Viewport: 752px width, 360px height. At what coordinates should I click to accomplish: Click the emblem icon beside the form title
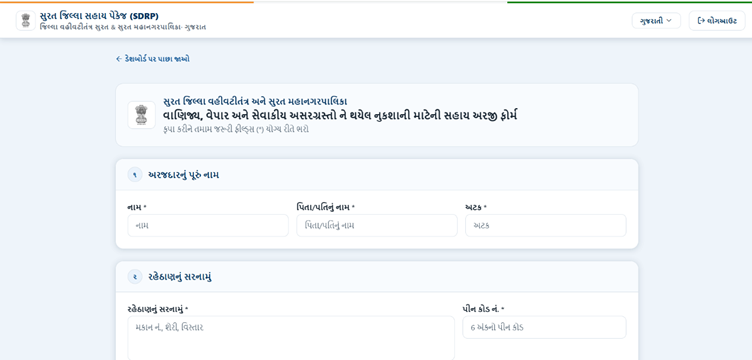141,115
